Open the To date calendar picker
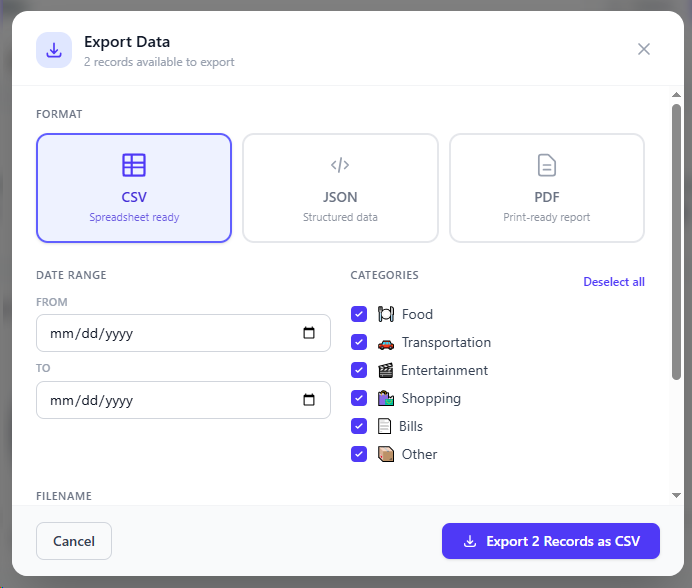 pos(309,400)
